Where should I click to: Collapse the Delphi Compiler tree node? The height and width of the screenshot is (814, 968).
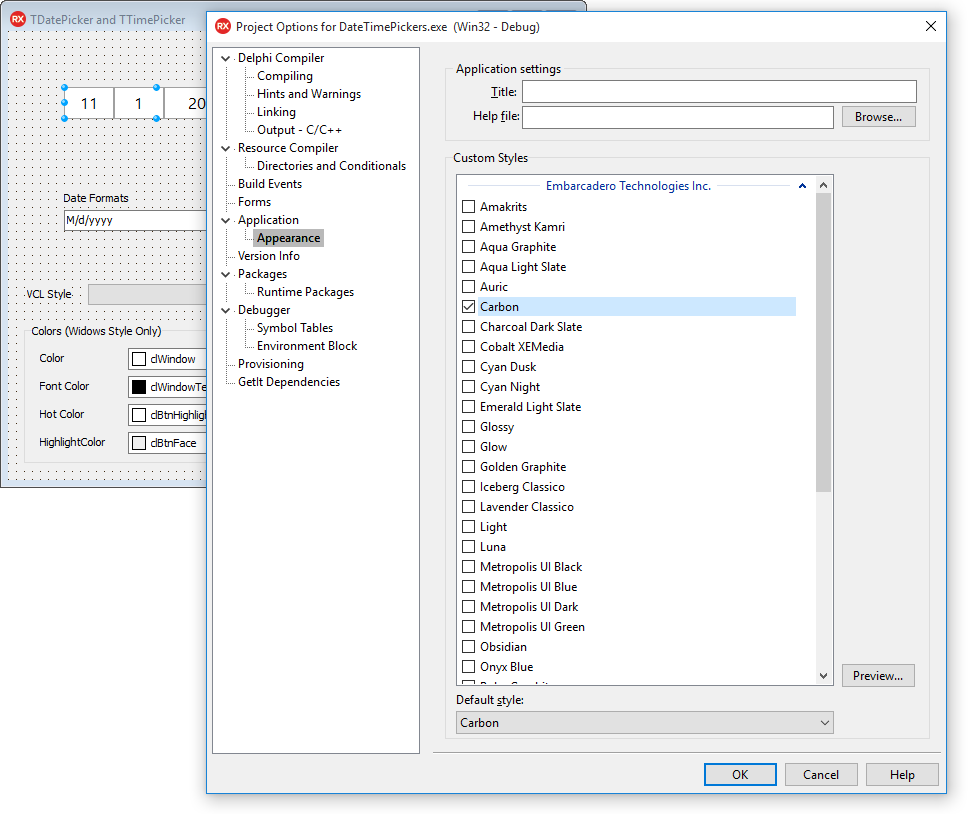pyautogui.click(x=225, y=58)
